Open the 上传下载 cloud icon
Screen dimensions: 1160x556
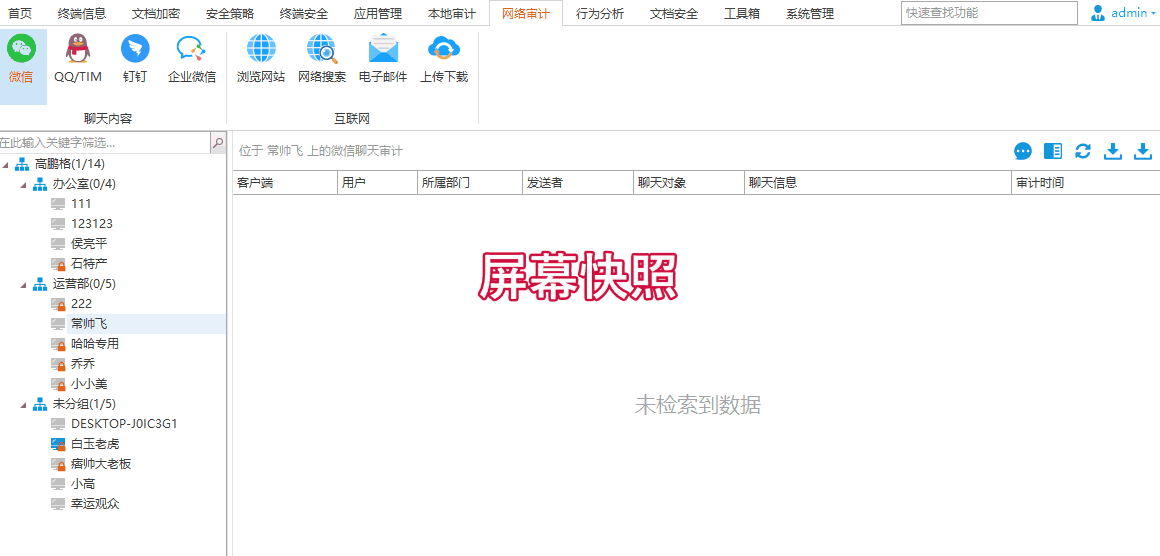[444, 58]
